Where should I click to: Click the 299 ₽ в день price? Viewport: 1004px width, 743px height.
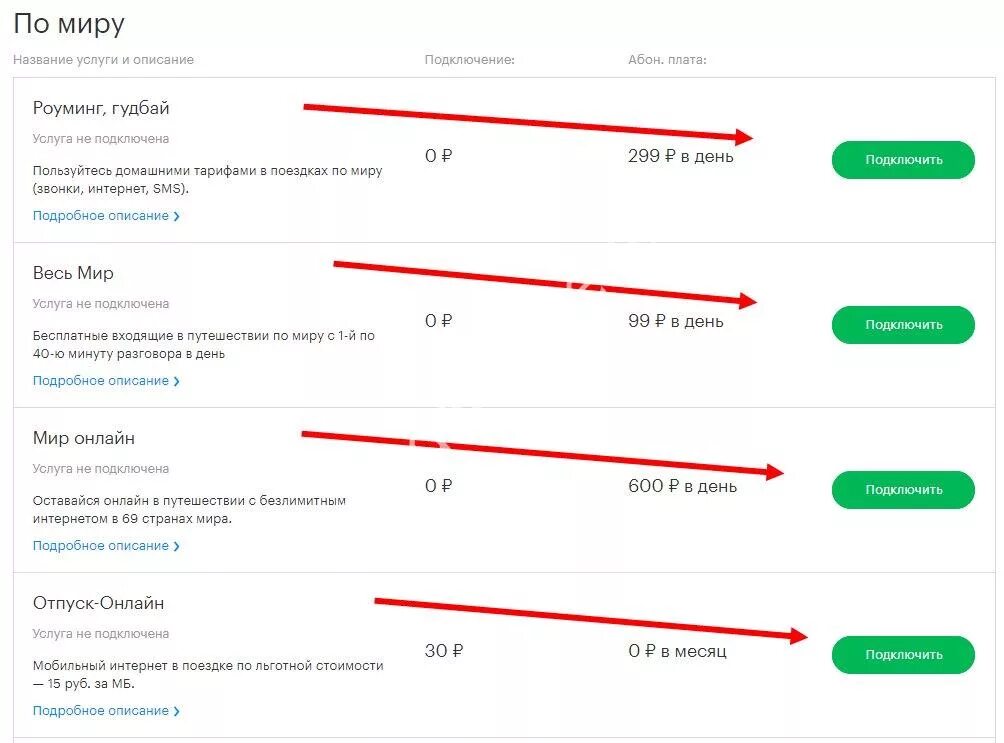tap(681, 156)
